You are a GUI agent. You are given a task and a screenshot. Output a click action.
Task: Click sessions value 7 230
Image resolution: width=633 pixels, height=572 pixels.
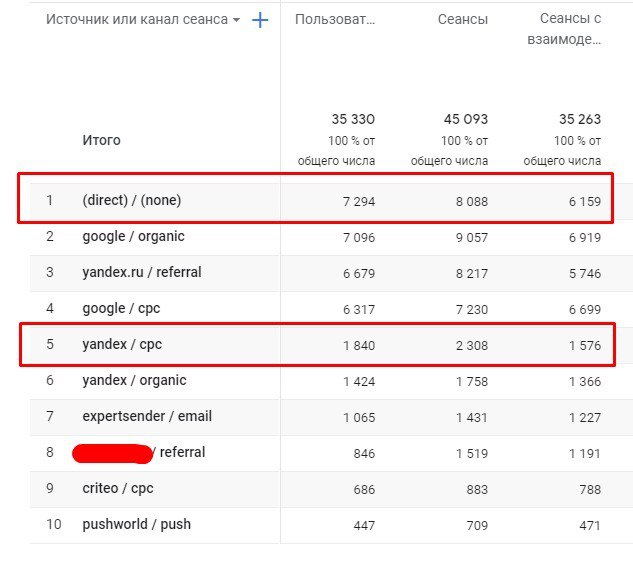click(472, 310)
